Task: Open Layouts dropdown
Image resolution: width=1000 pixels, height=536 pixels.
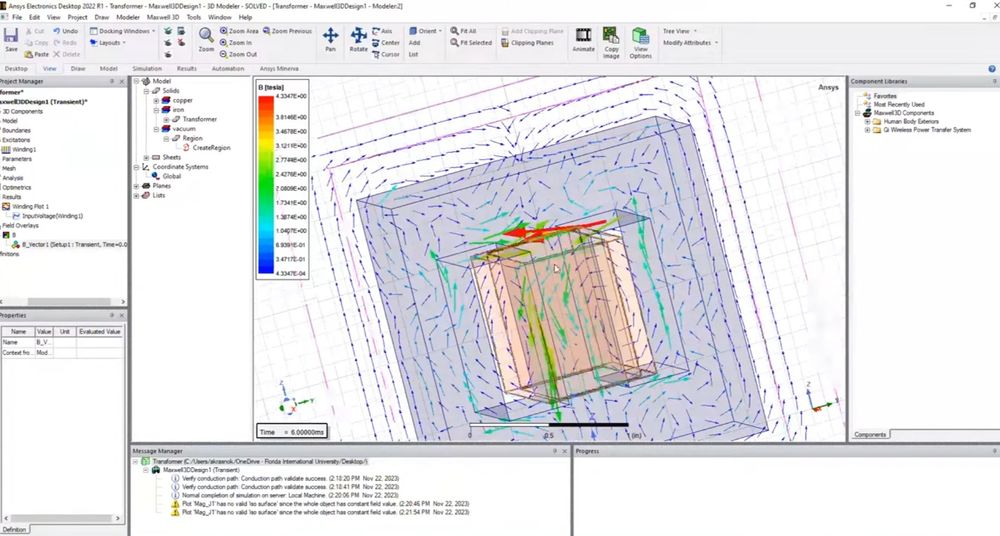Action: (108, 43)
